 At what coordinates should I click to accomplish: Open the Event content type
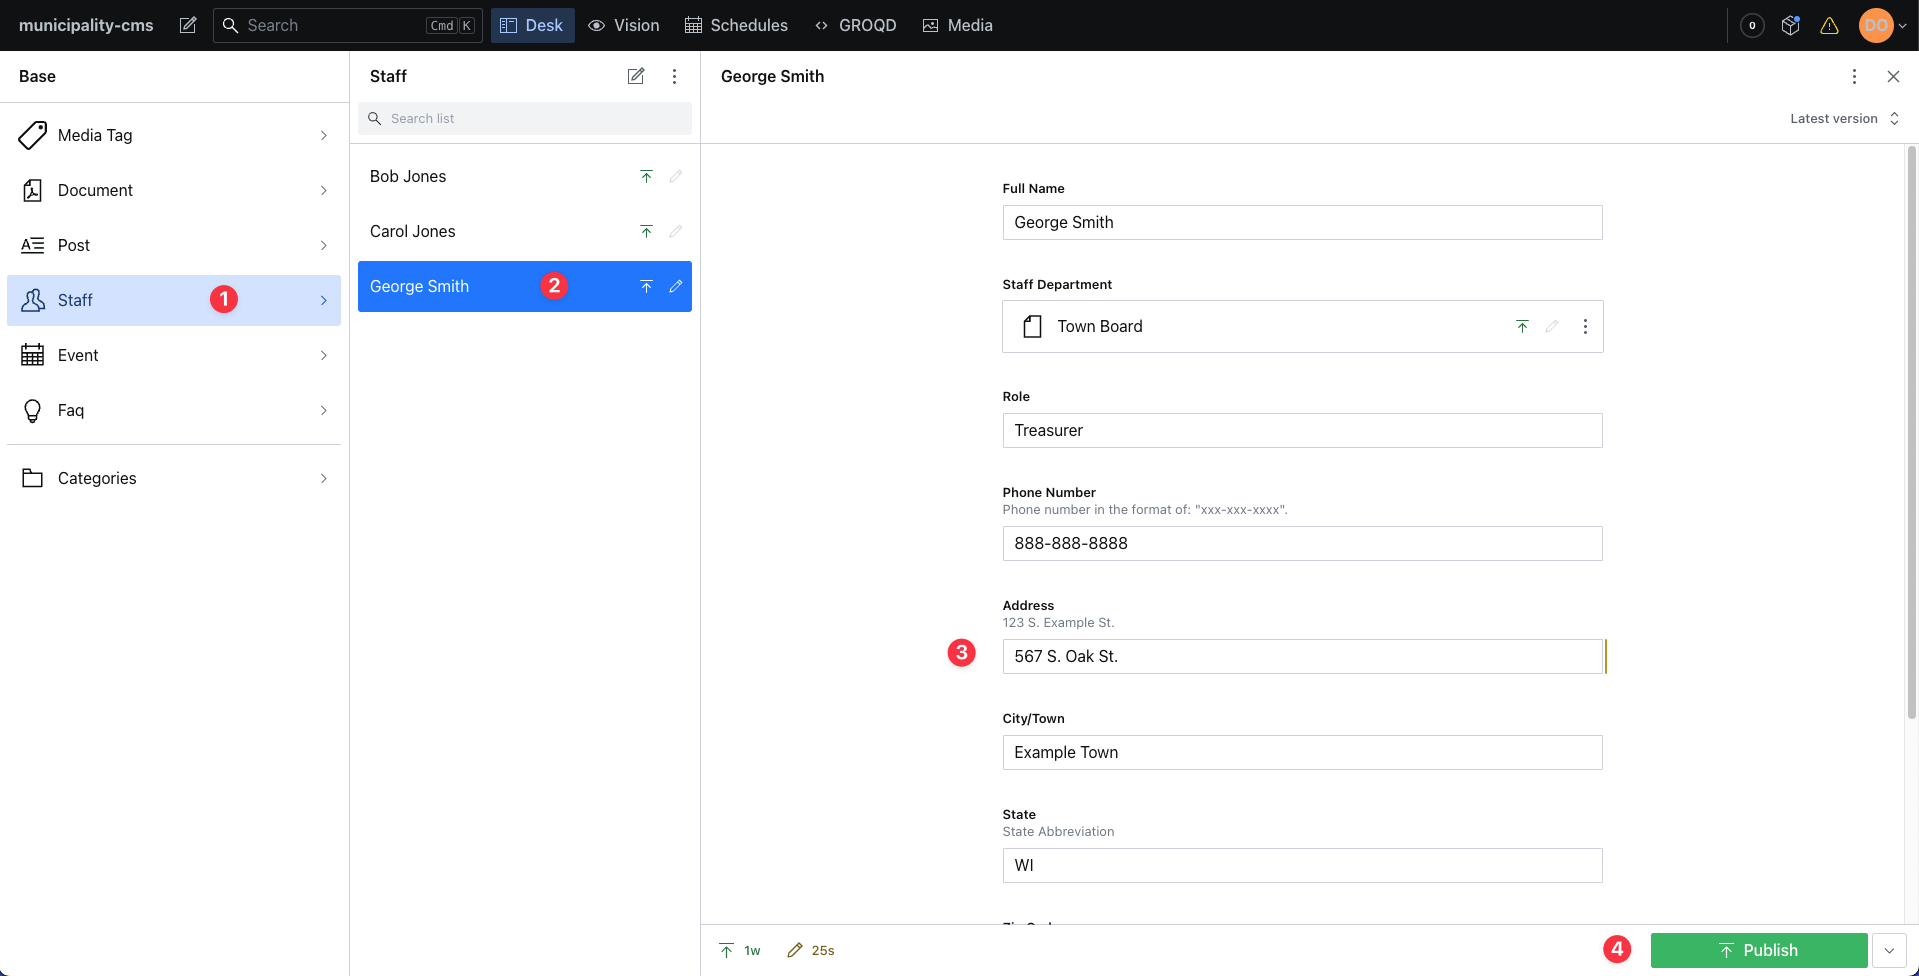78,355
